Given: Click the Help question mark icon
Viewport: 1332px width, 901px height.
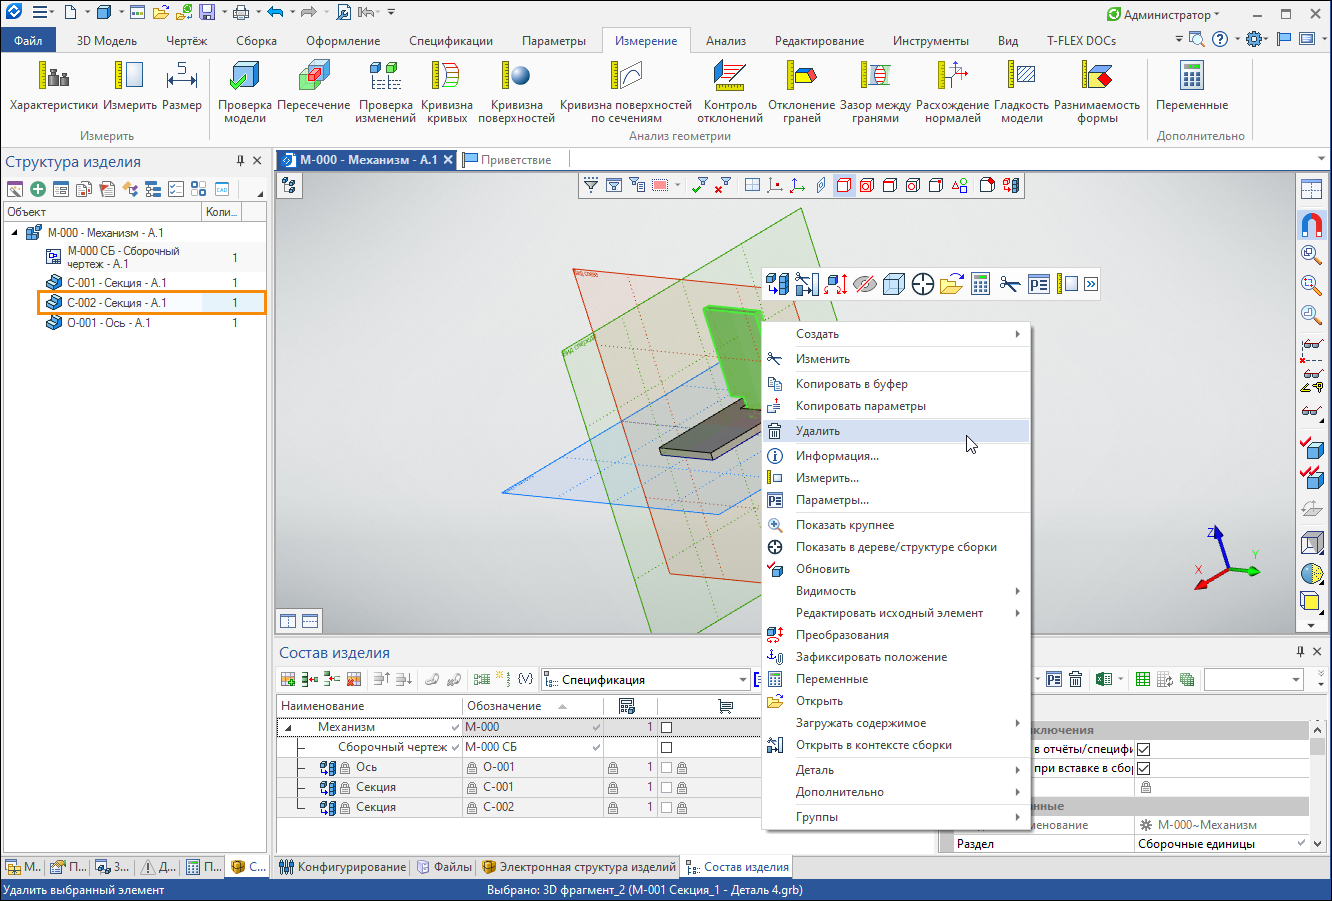Looking at the screenshot, I should 1219,40.
